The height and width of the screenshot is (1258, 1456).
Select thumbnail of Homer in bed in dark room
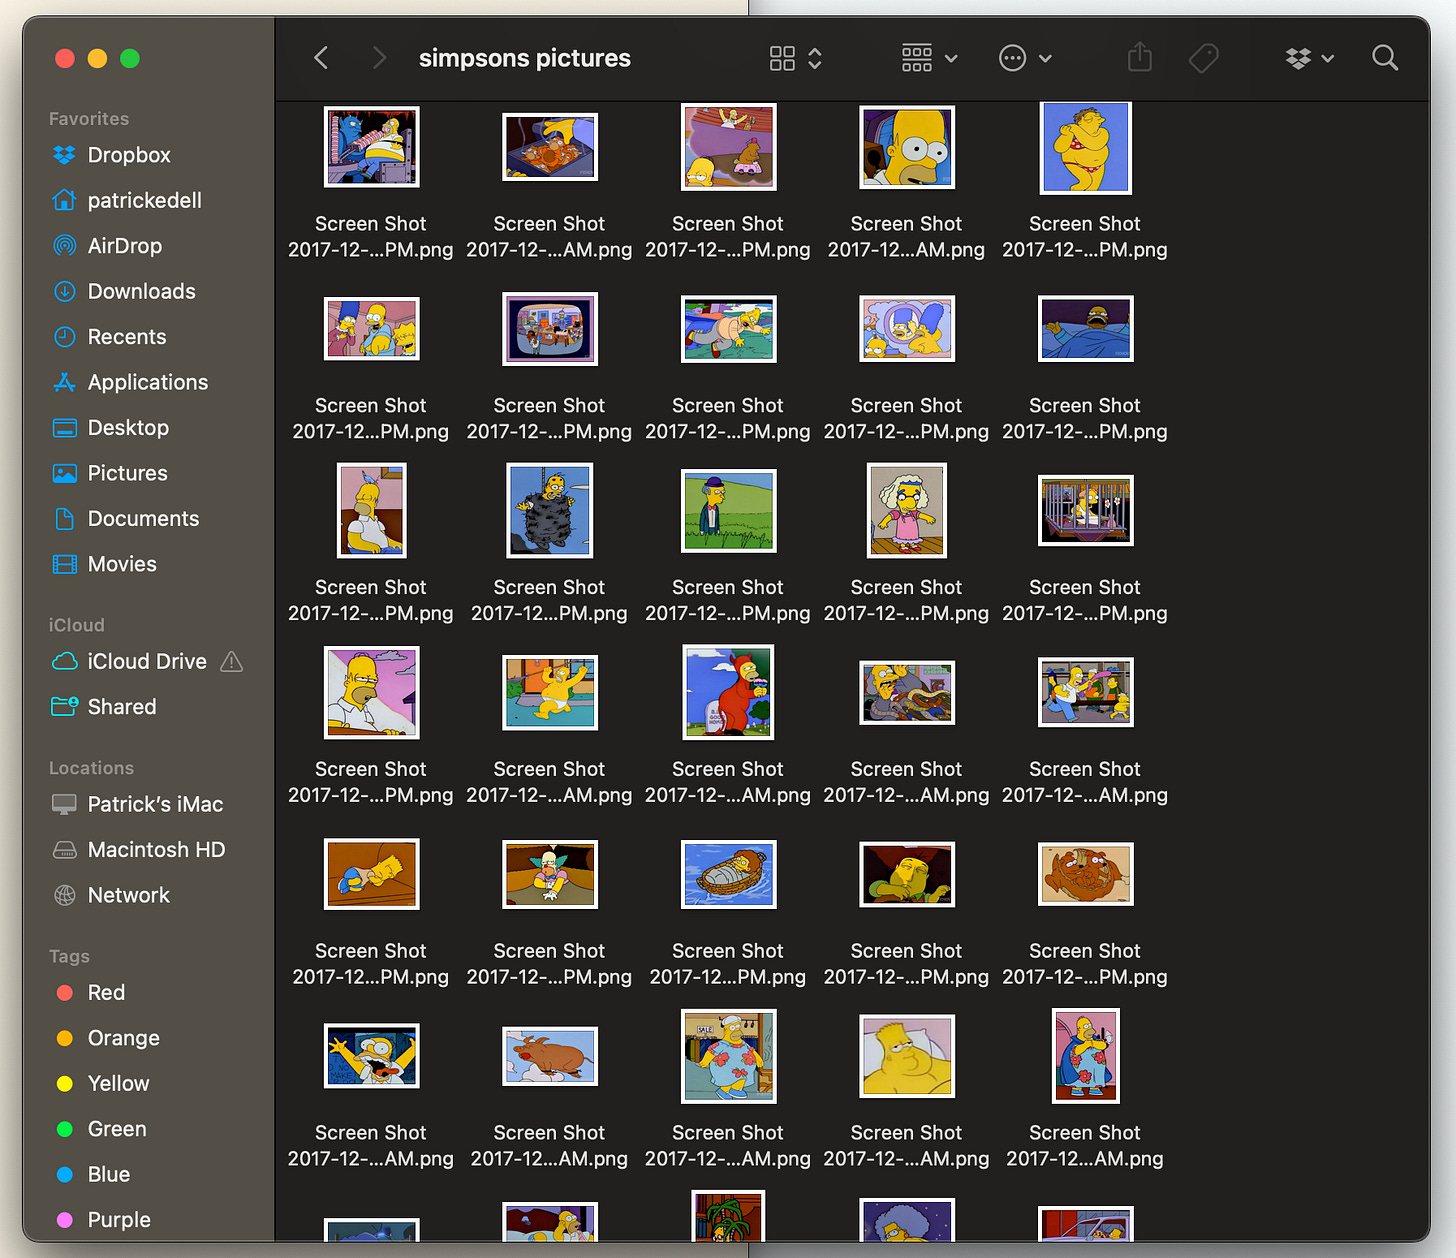[x=1086, y=329]
